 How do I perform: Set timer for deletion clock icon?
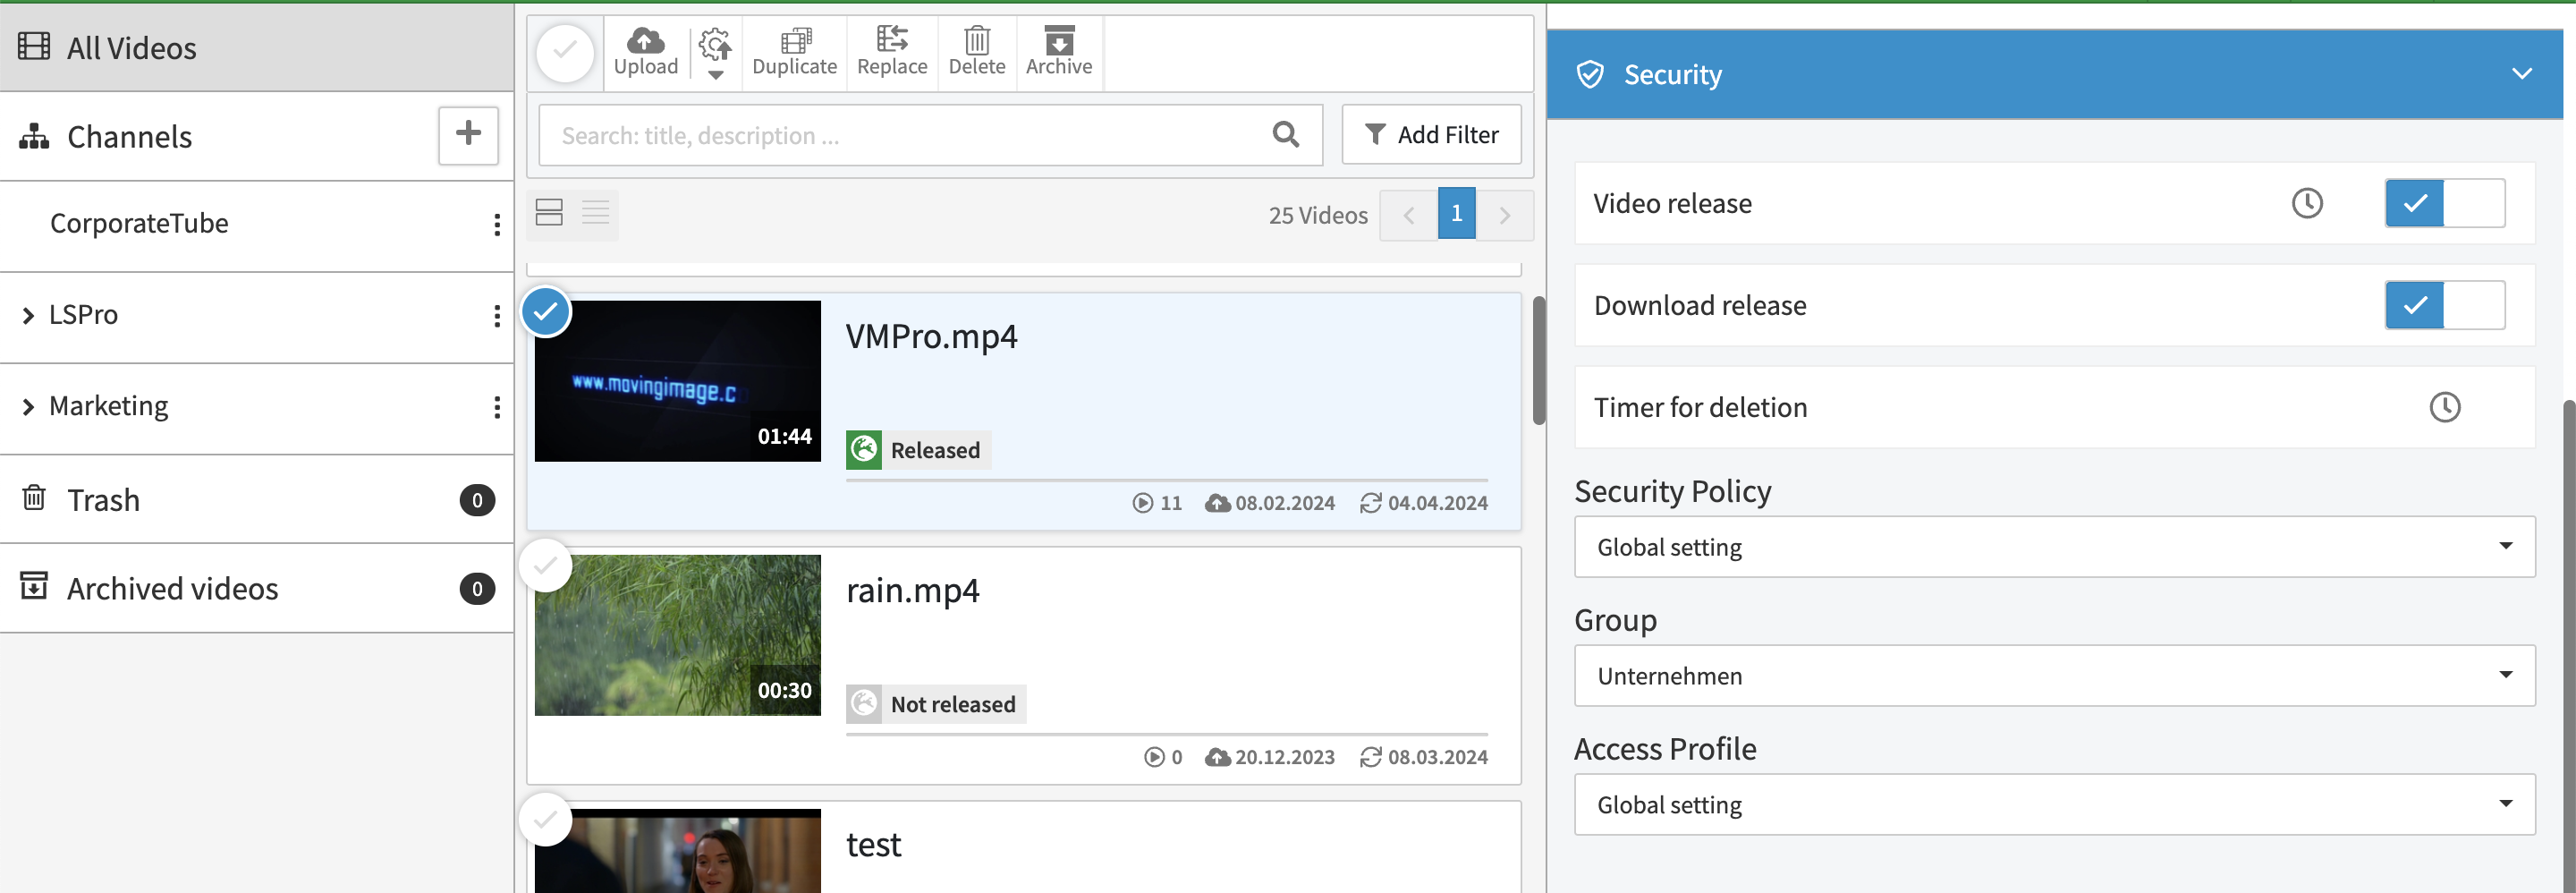tap(2444, 408)
